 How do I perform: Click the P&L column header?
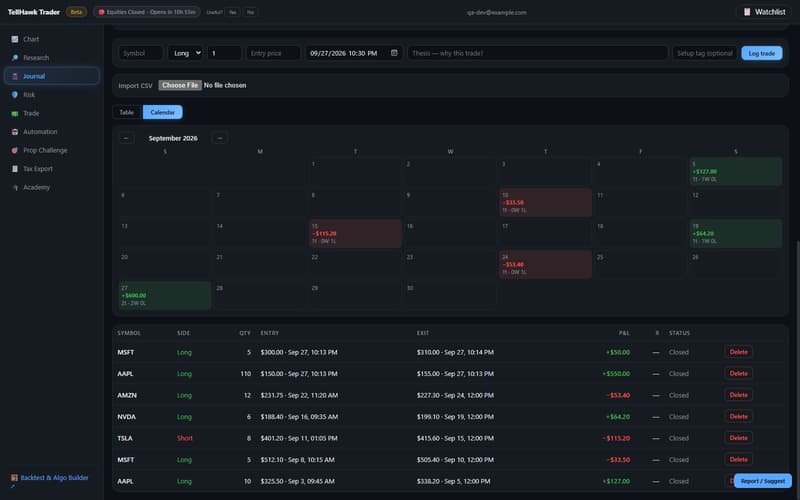point(624,333)
